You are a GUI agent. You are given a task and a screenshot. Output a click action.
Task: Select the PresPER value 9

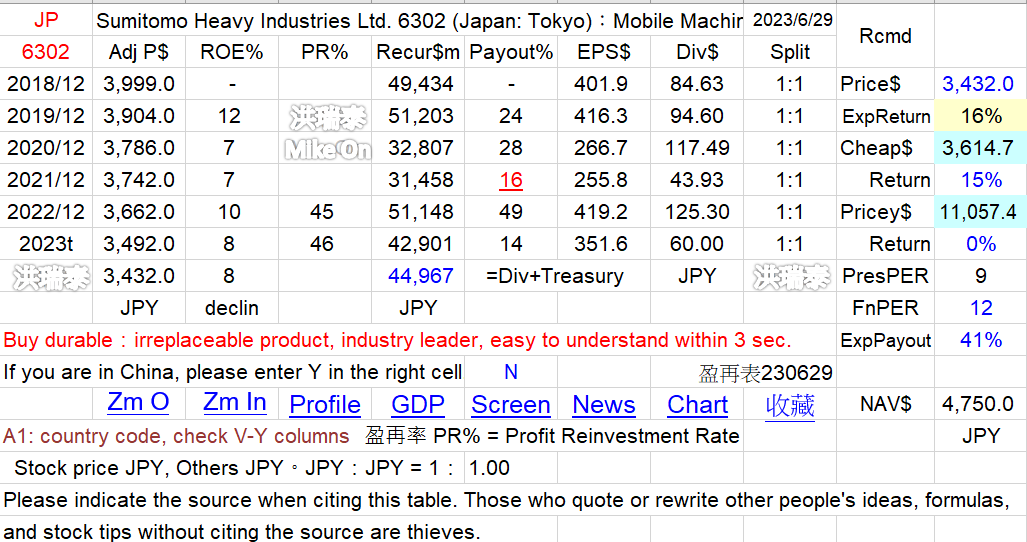click(980, 276)
